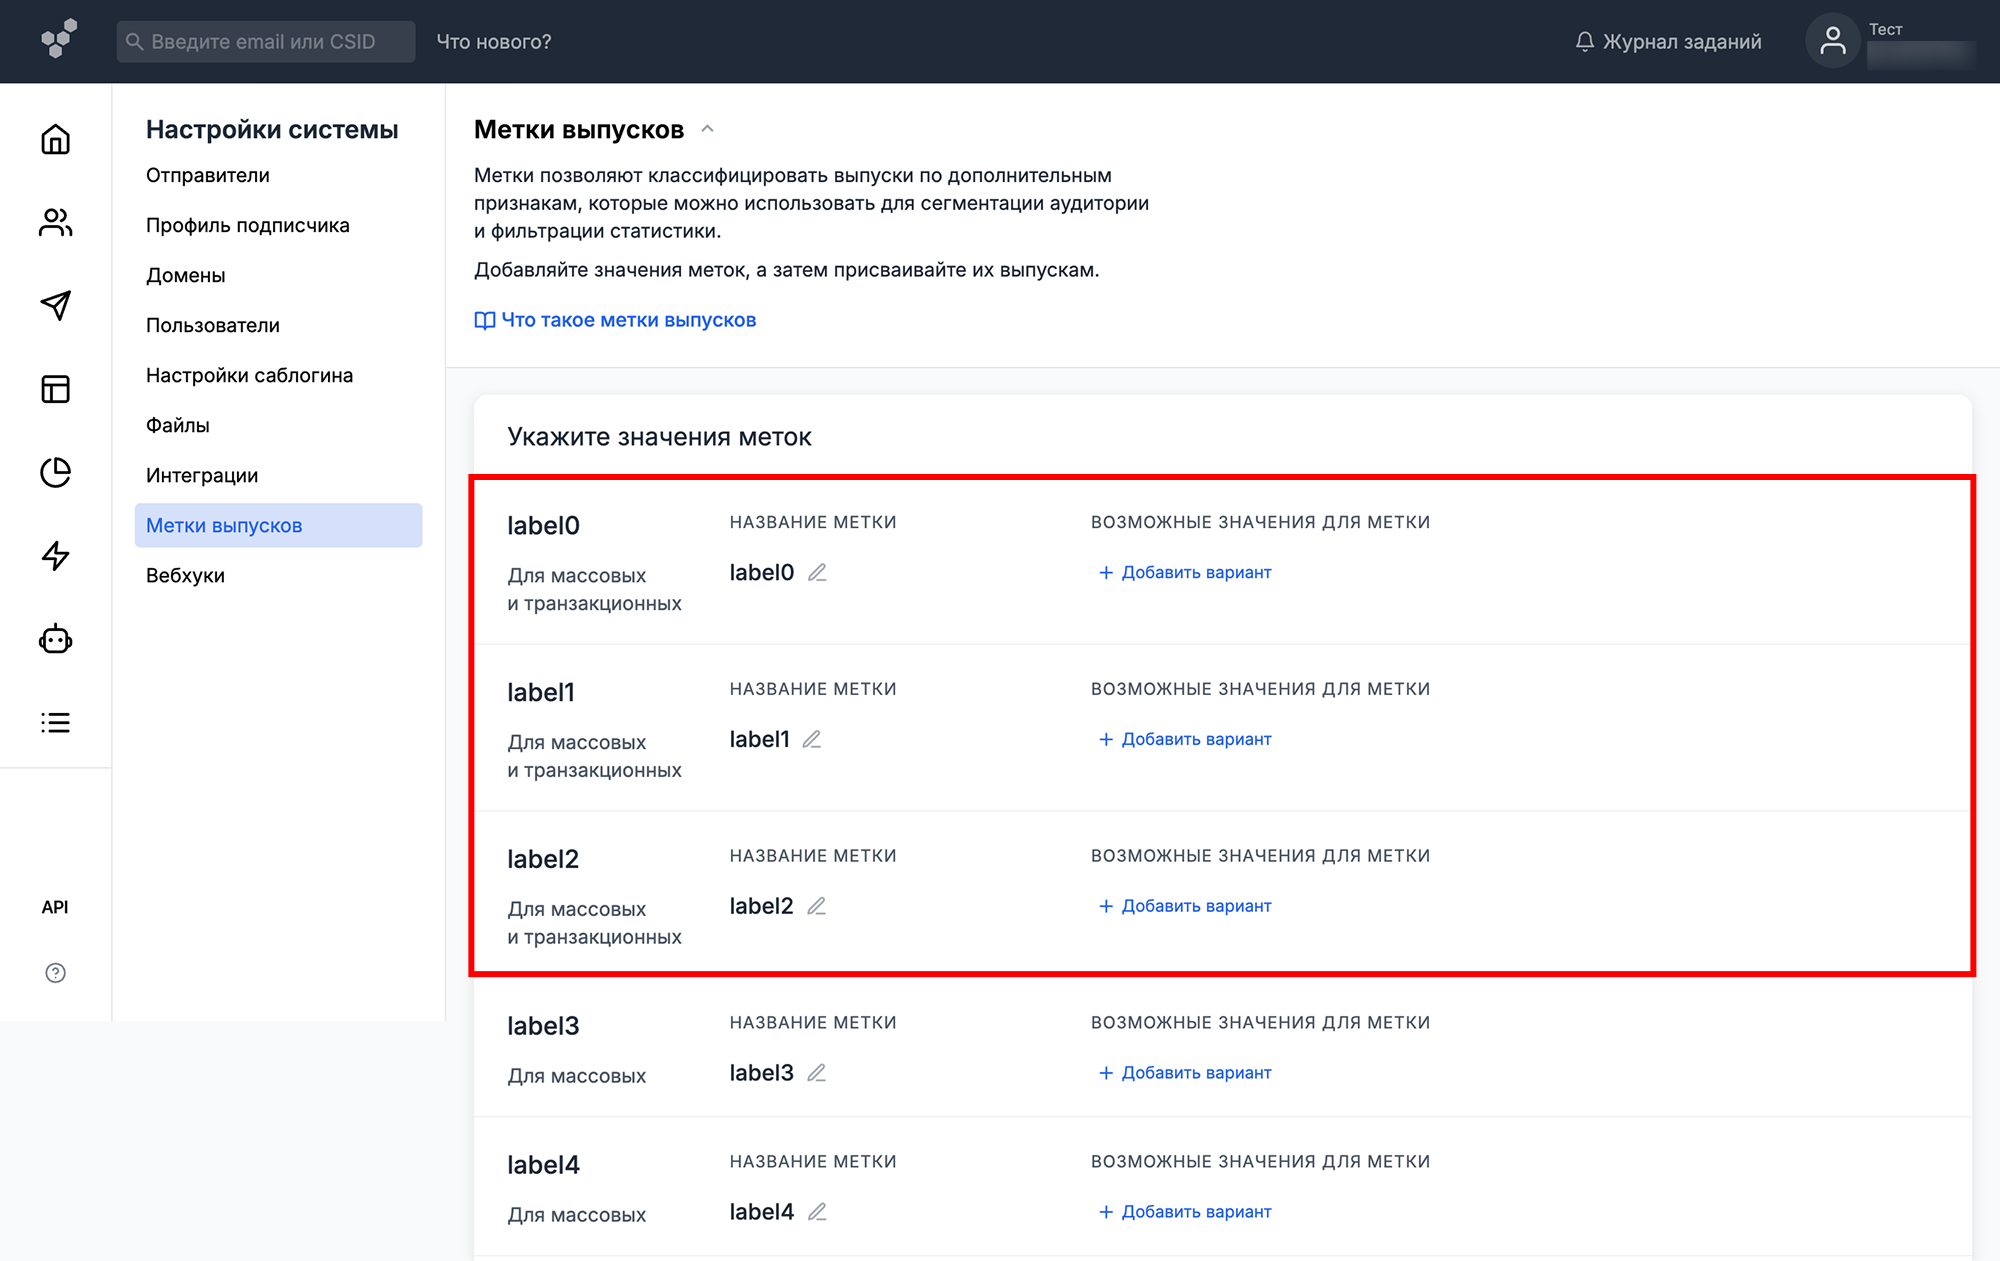Click the robot bot icon
Image resolution: width=2000 pixels, height=1261 pixels.
coord(55,639)
